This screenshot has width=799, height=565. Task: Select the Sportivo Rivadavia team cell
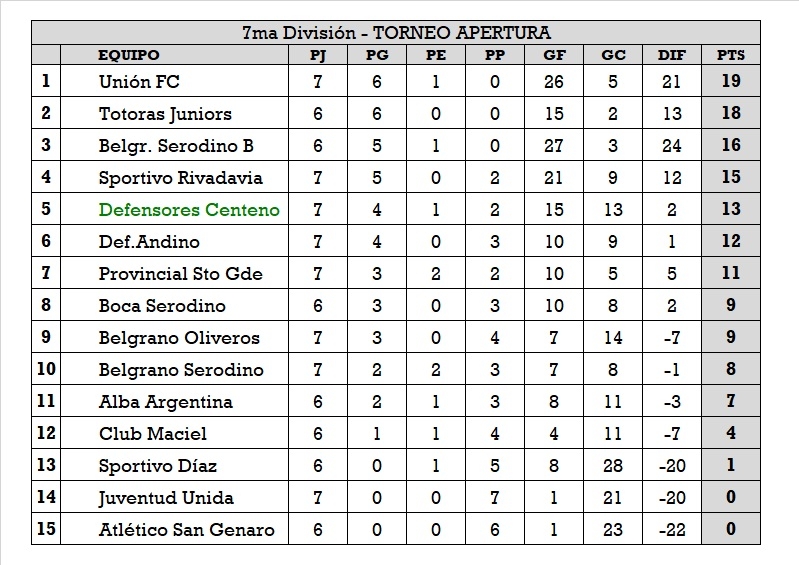[181, 178]
